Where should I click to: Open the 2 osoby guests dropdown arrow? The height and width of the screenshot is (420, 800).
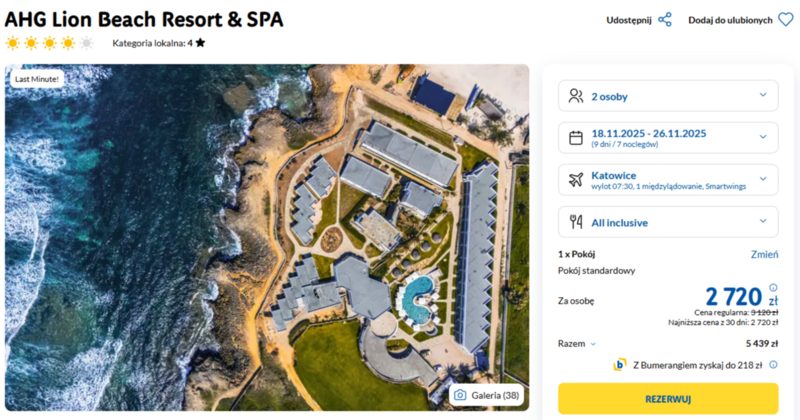(763, 96)
